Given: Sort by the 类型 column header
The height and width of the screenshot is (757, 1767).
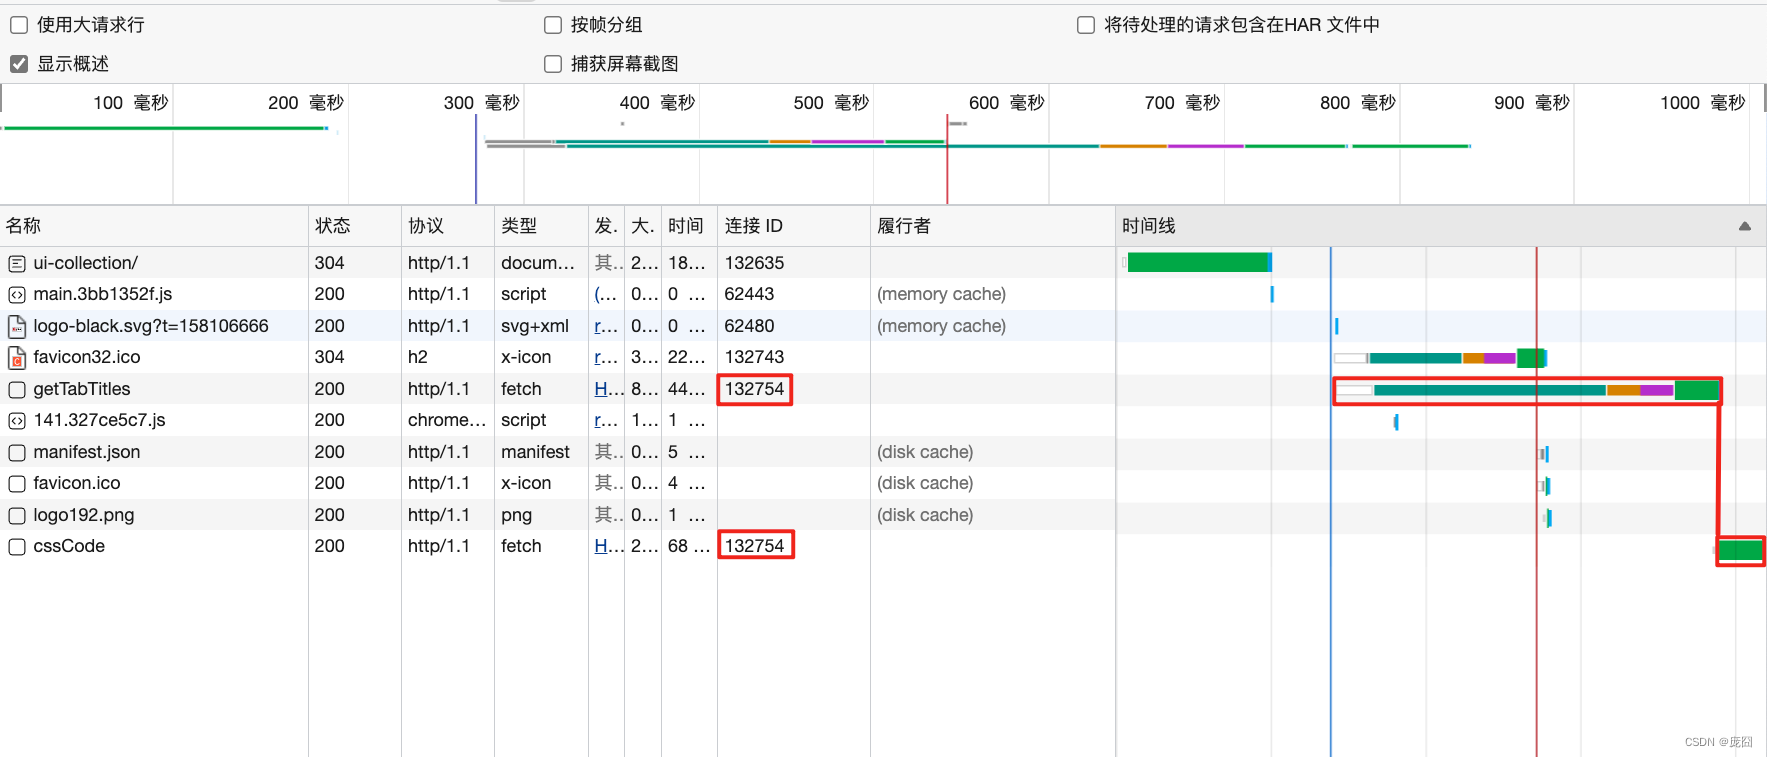Looking at the screenshot, I should pos(541,226).
